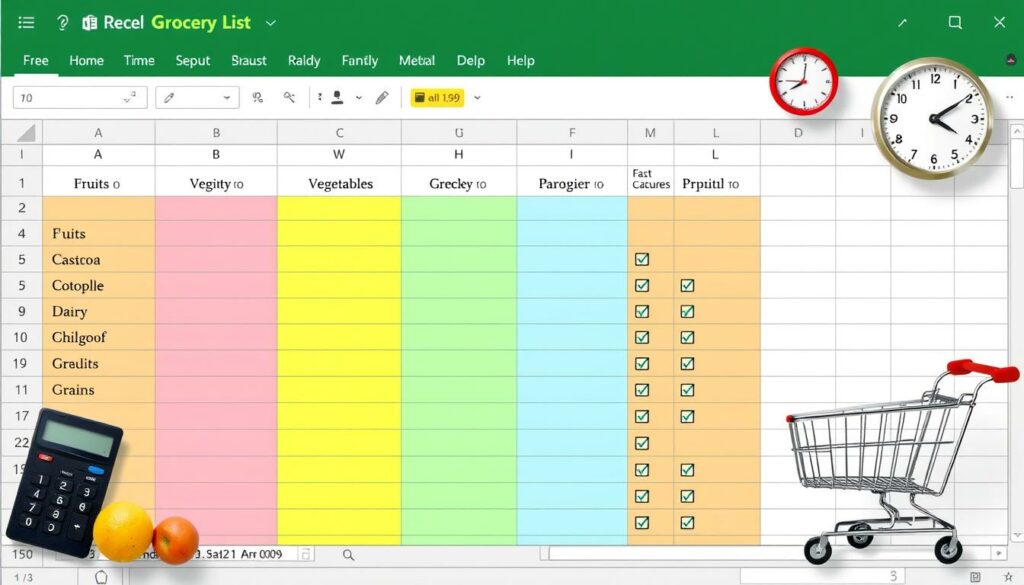
Task: Click the Recel app logo icon
Action: pyautogui.click(x=89, y=23)
